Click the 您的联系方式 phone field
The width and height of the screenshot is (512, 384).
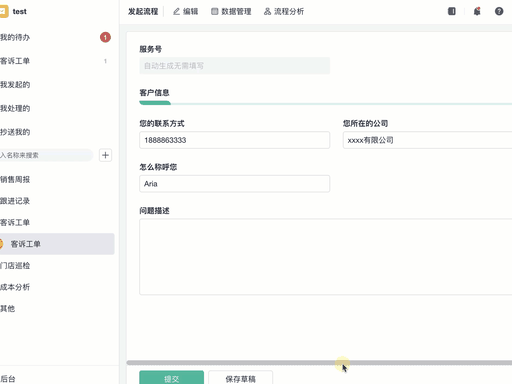235,140
